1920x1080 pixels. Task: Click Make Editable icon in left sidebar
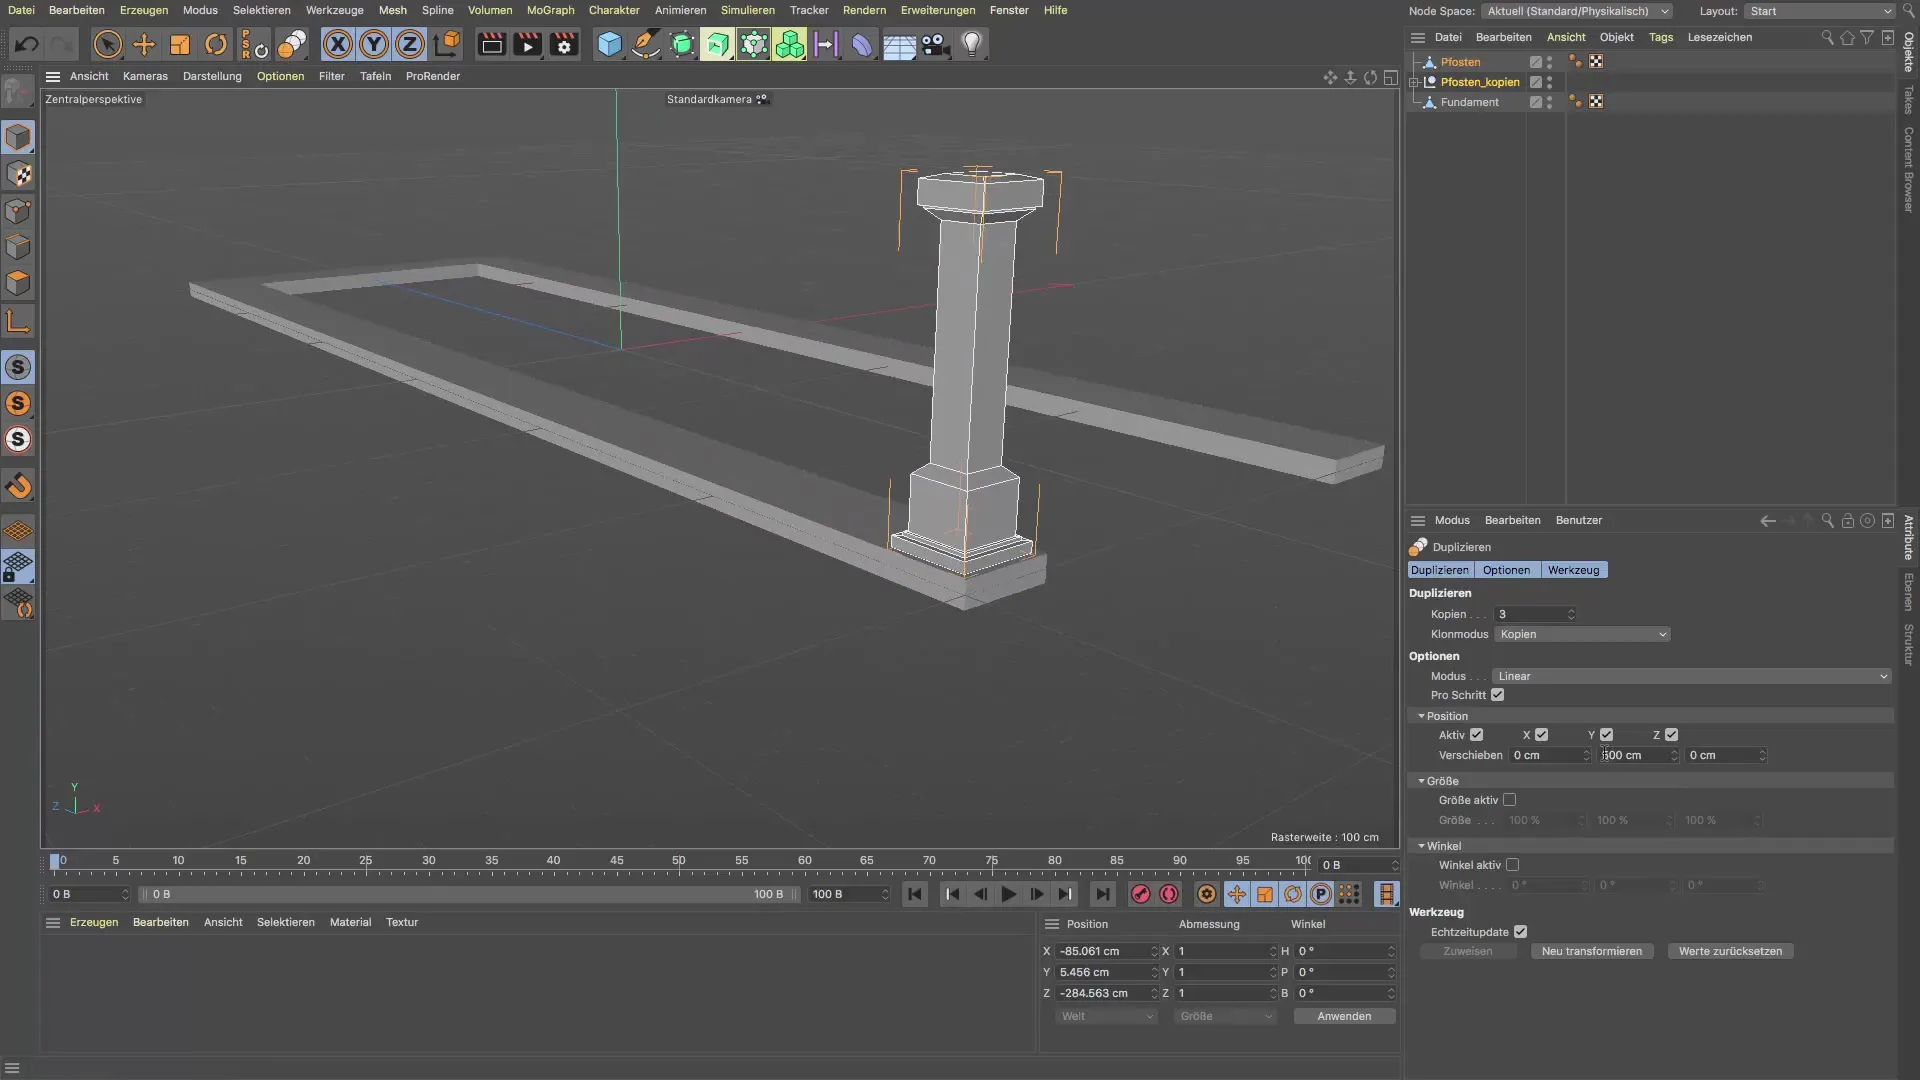[18, 92]
